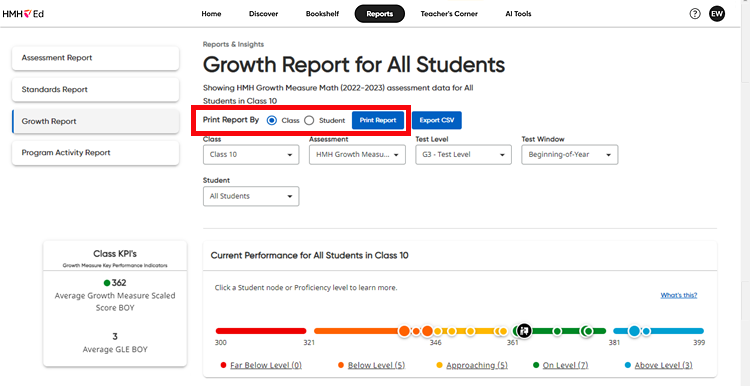Click the Export CSV button

click(x=437, y=121)
